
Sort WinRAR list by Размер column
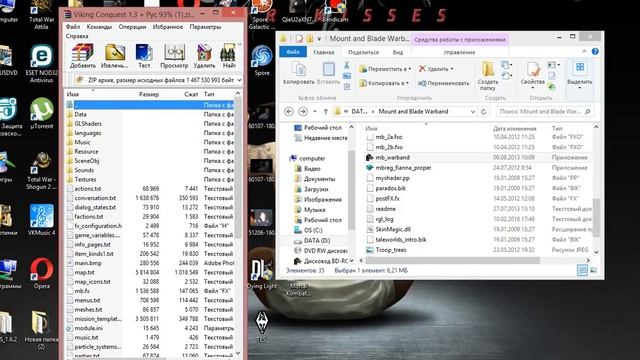149,94
